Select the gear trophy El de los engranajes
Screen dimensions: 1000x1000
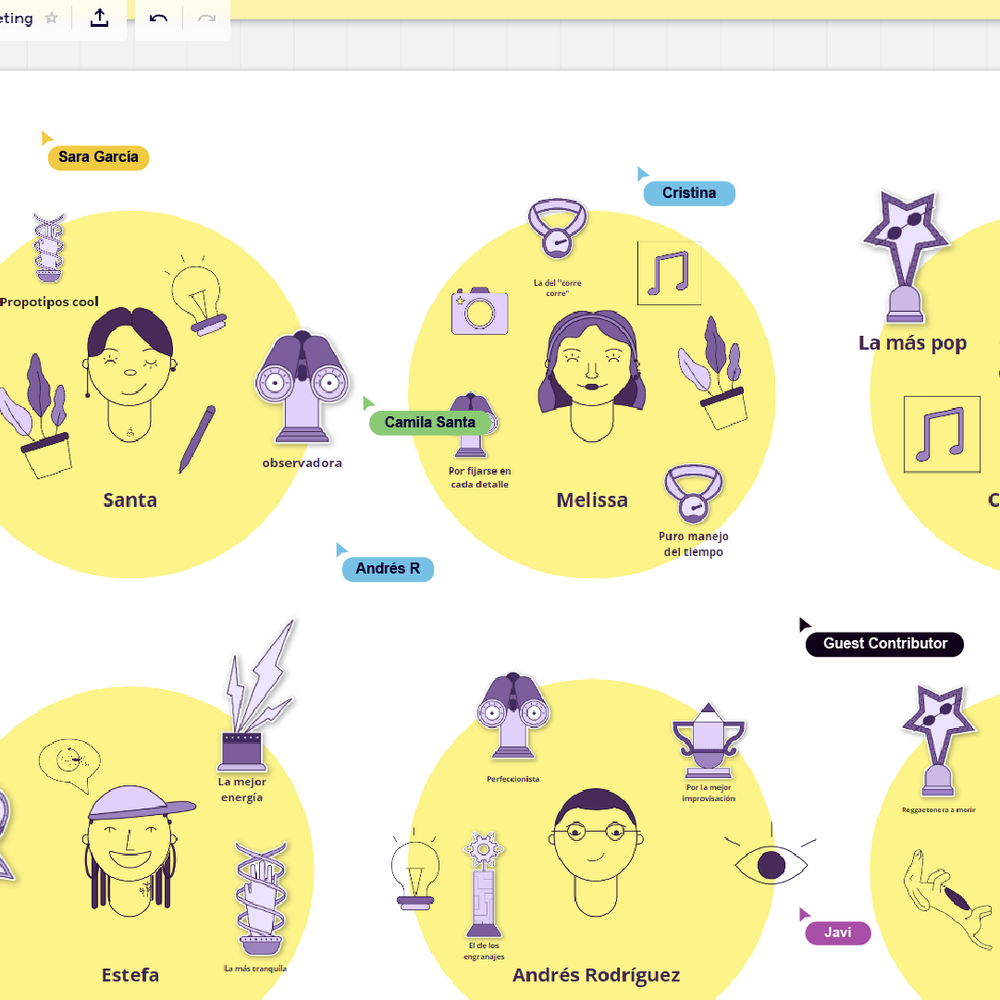click(x=483, y=885)
